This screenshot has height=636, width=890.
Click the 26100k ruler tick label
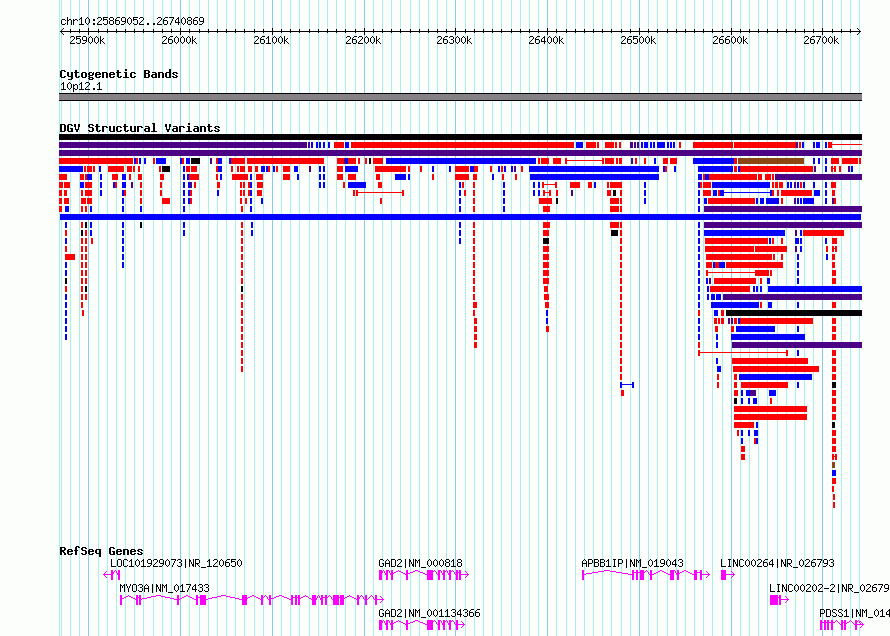point(271,40)
